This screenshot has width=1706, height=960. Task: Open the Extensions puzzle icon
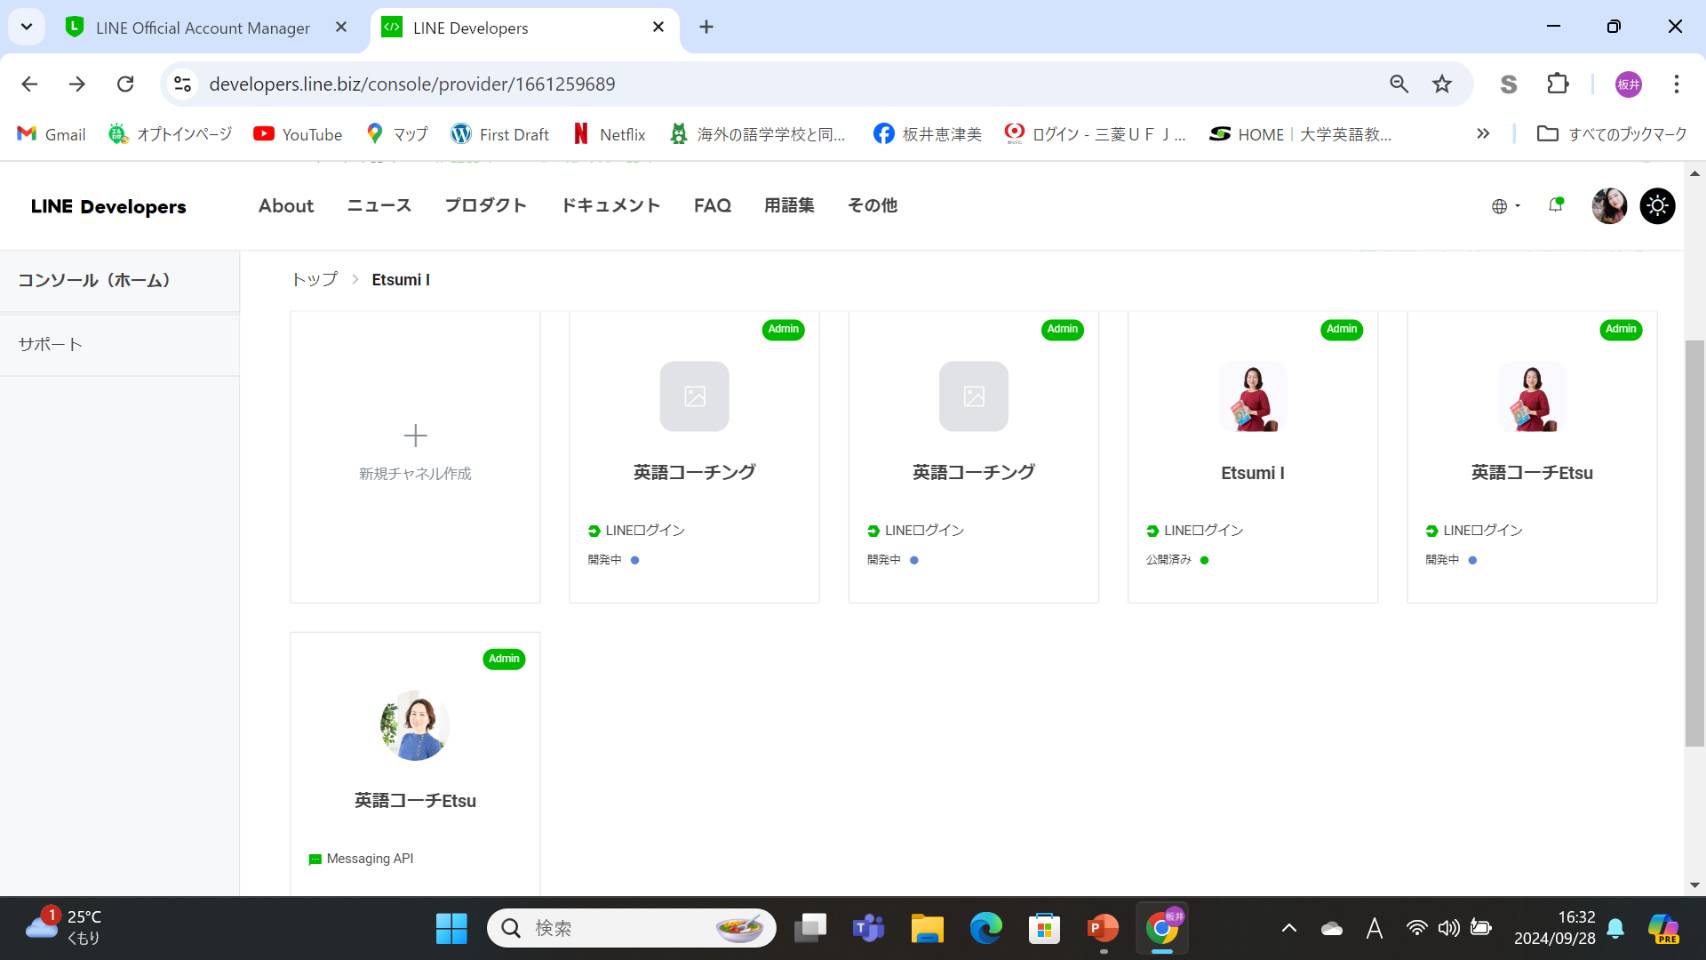(1557, 84)
